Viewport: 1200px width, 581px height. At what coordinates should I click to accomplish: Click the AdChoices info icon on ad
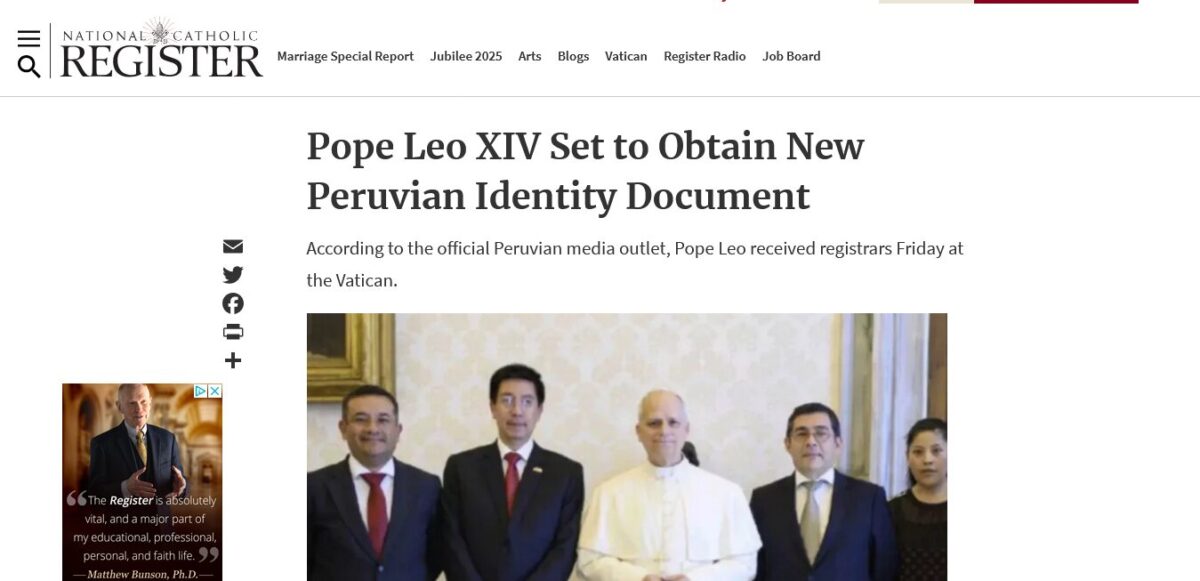click(200, 391)
